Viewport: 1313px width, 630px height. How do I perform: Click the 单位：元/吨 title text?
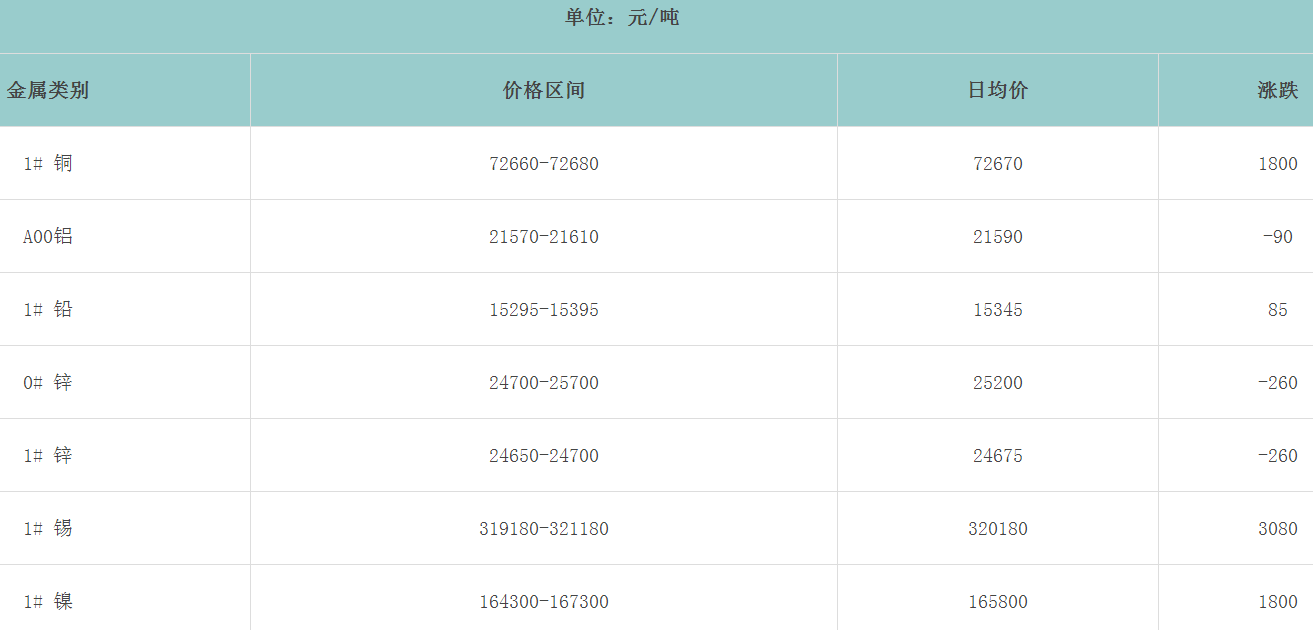[x=622, y=17]
